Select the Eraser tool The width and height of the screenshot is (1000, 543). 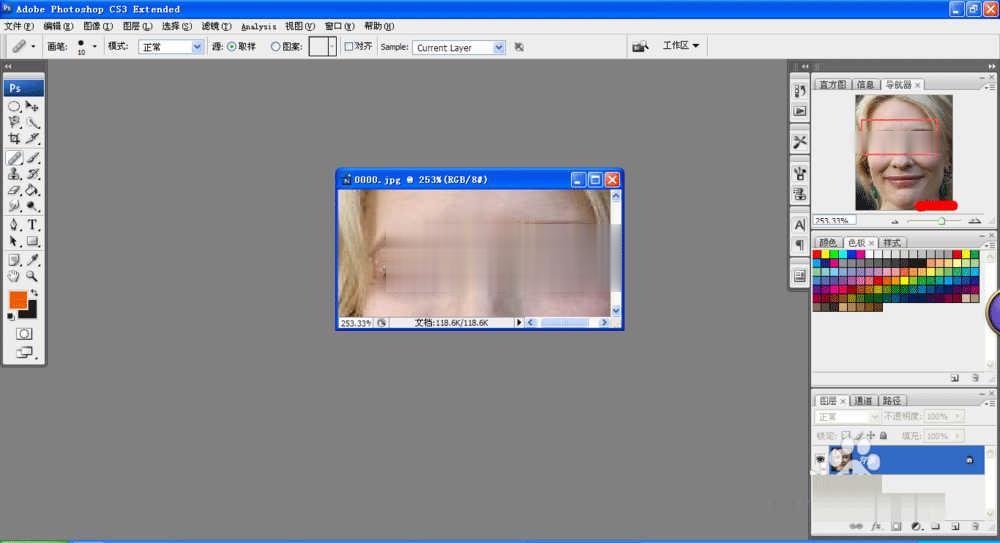[14, 190]
